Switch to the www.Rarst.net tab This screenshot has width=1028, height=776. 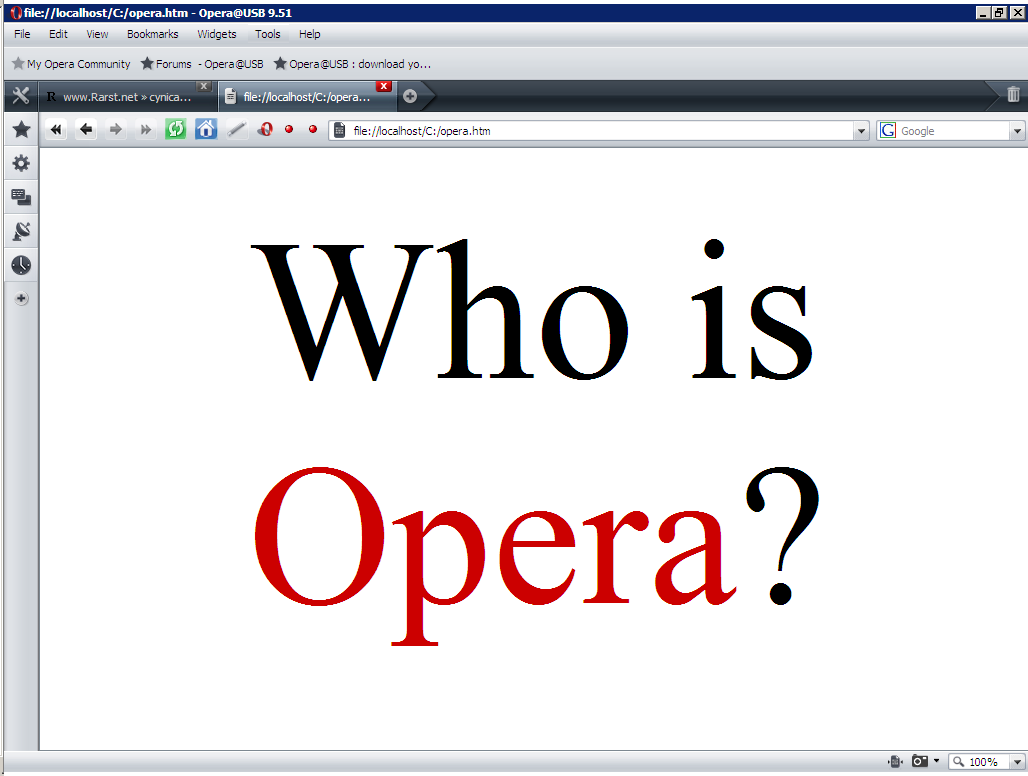tap(127, 97)
